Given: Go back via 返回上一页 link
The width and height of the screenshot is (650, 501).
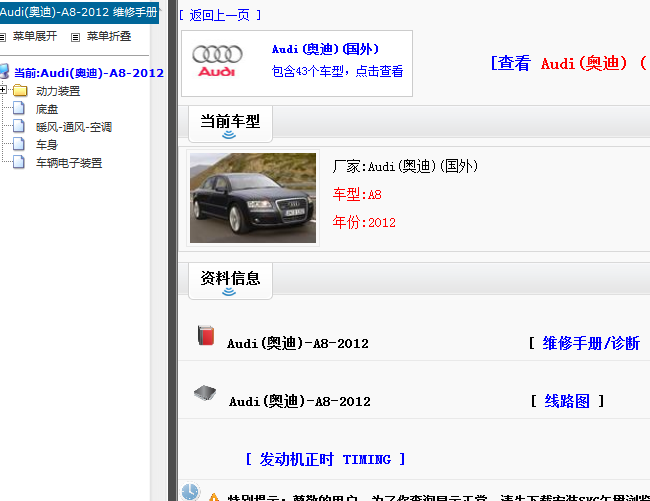Looking at the screenshot, I should click(x=220, y=15).
